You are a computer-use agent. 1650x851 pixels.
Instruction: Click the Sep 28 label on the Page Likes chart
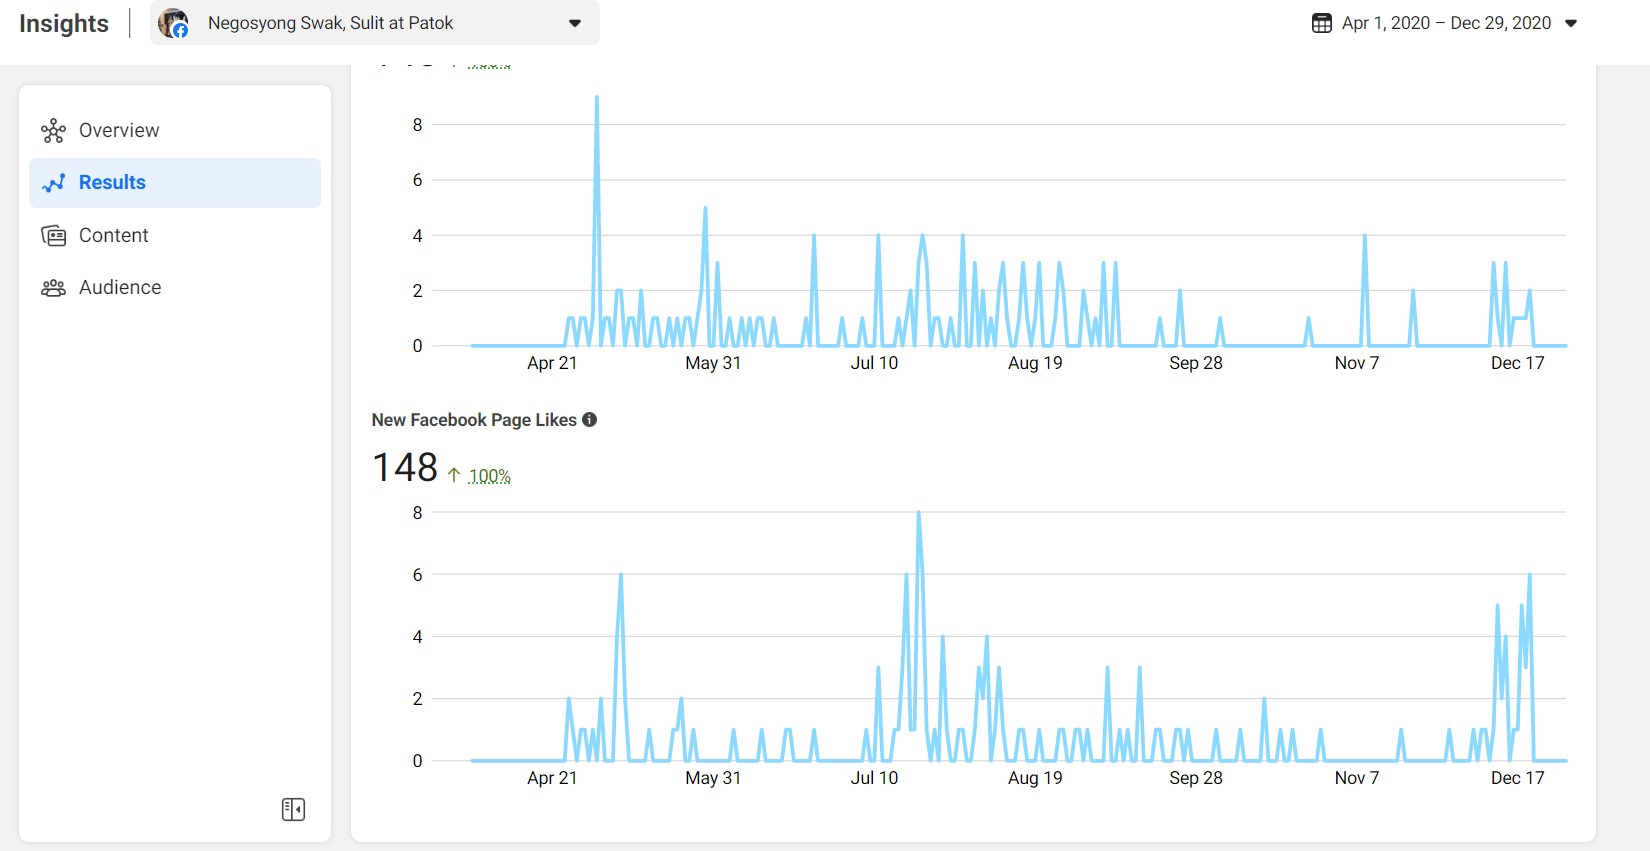1196,778
